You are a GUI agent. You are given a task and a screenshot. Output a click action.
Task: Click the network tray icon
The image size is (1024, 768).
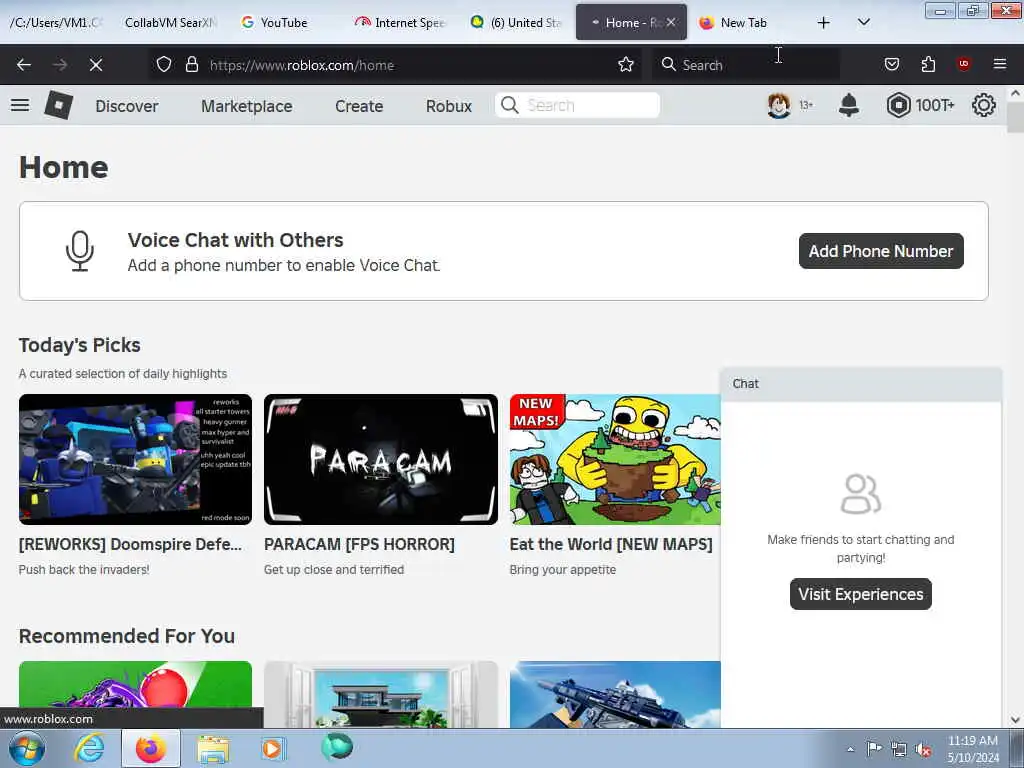pyautogui.click(x=899, y=750)
